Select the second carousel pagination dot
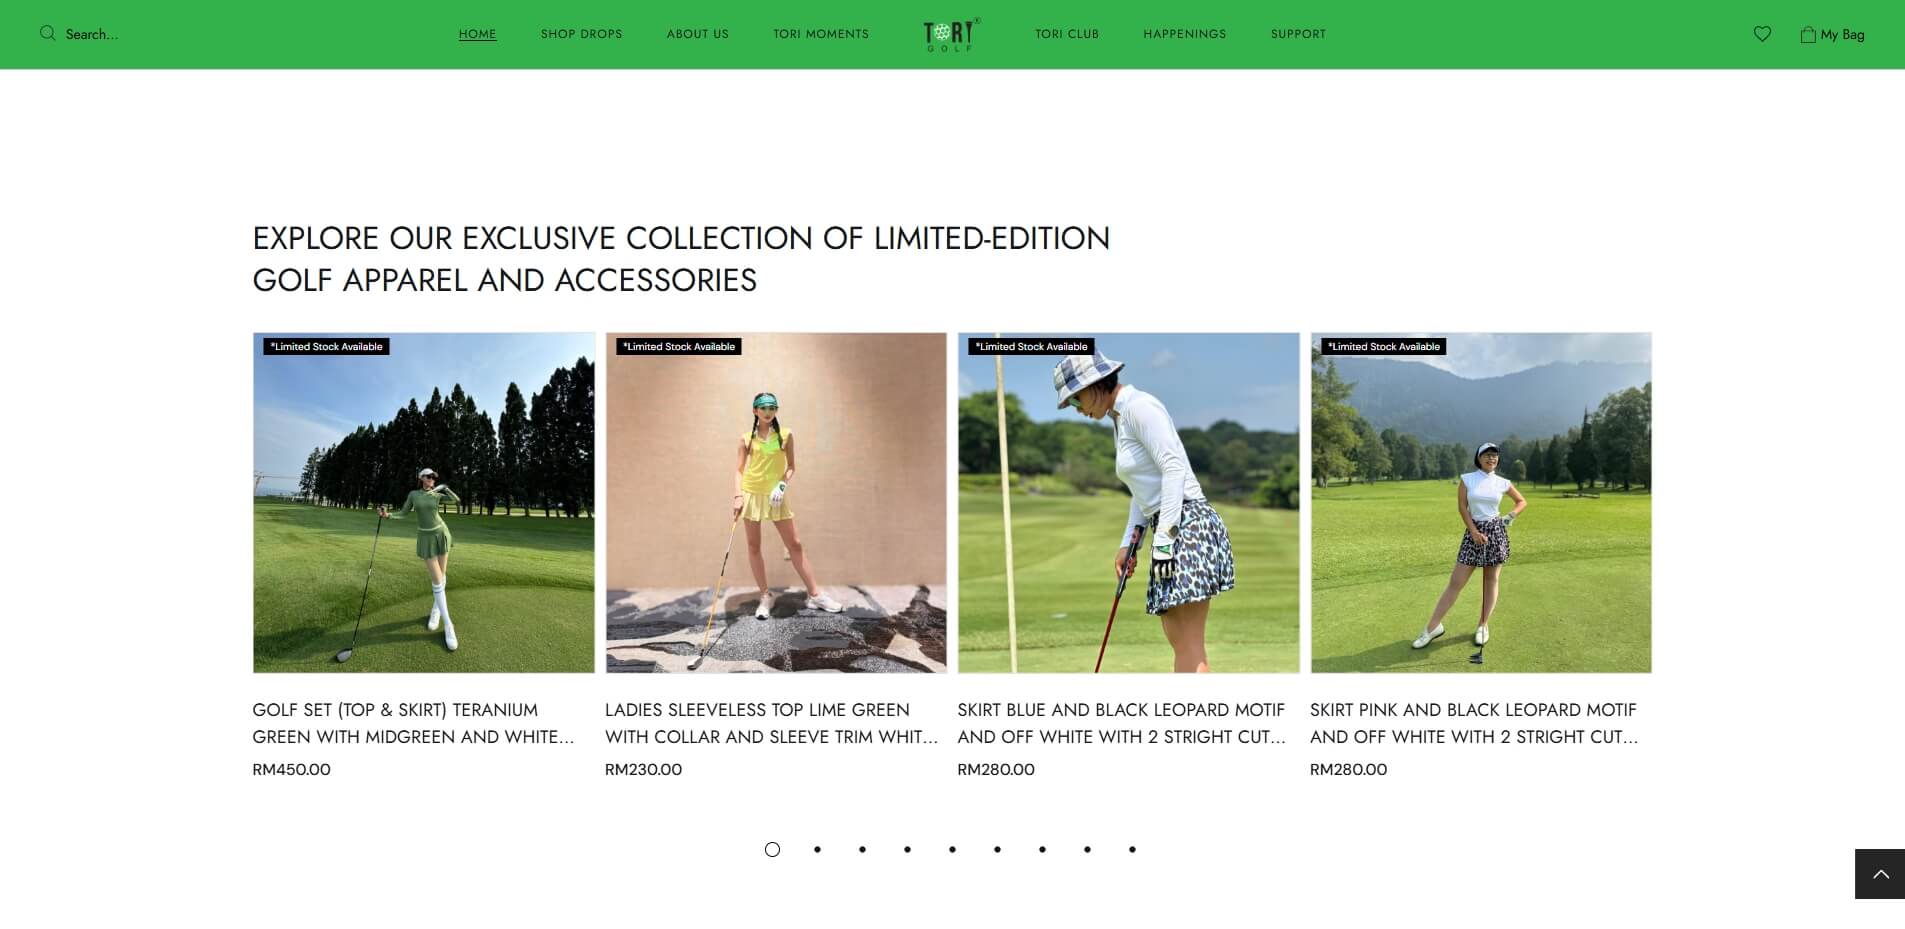The height and width of the screenshot is (929, 1905). click(x=817, y=849)
